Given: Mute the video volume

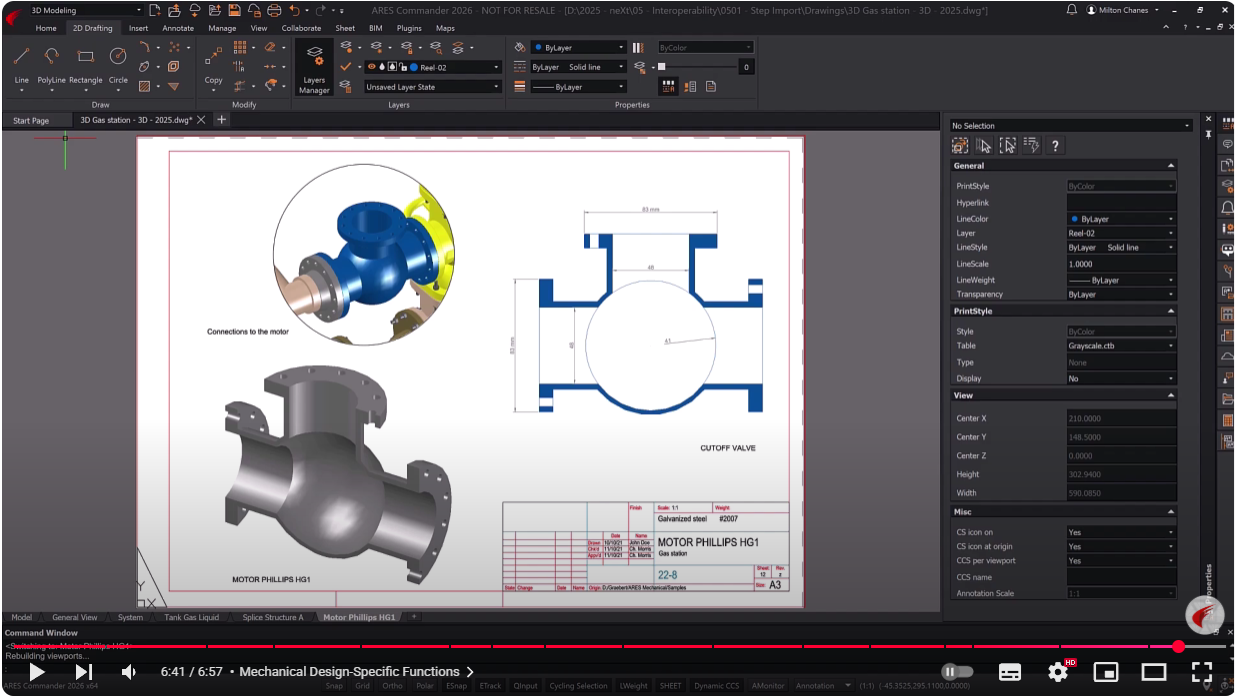Looking at the screenshot, I should pyautogui.click(x=128, y=672).
